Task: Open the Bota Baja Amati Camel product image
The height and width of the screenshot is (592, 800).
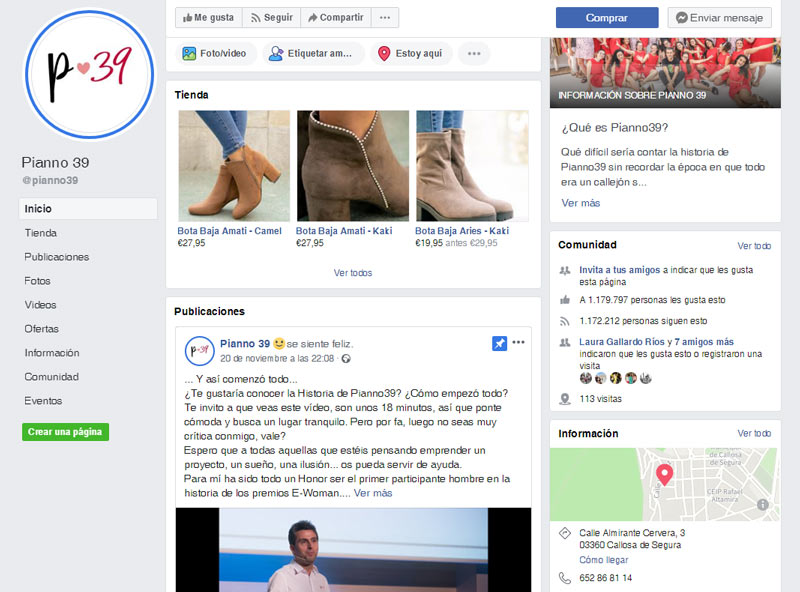Action: [231, 165]
